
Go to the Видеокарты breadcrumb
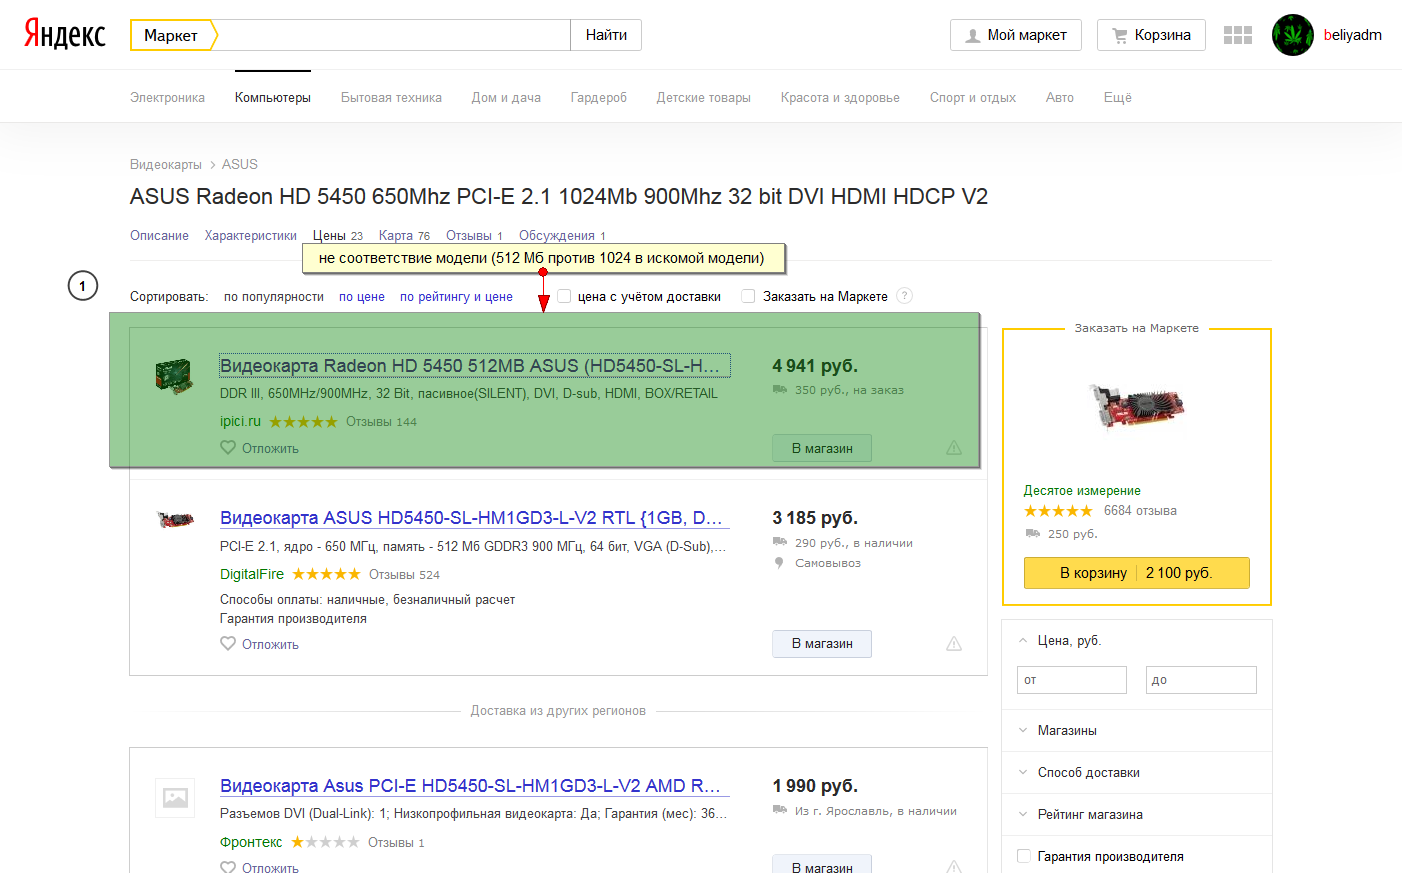[x=166, y=164]
